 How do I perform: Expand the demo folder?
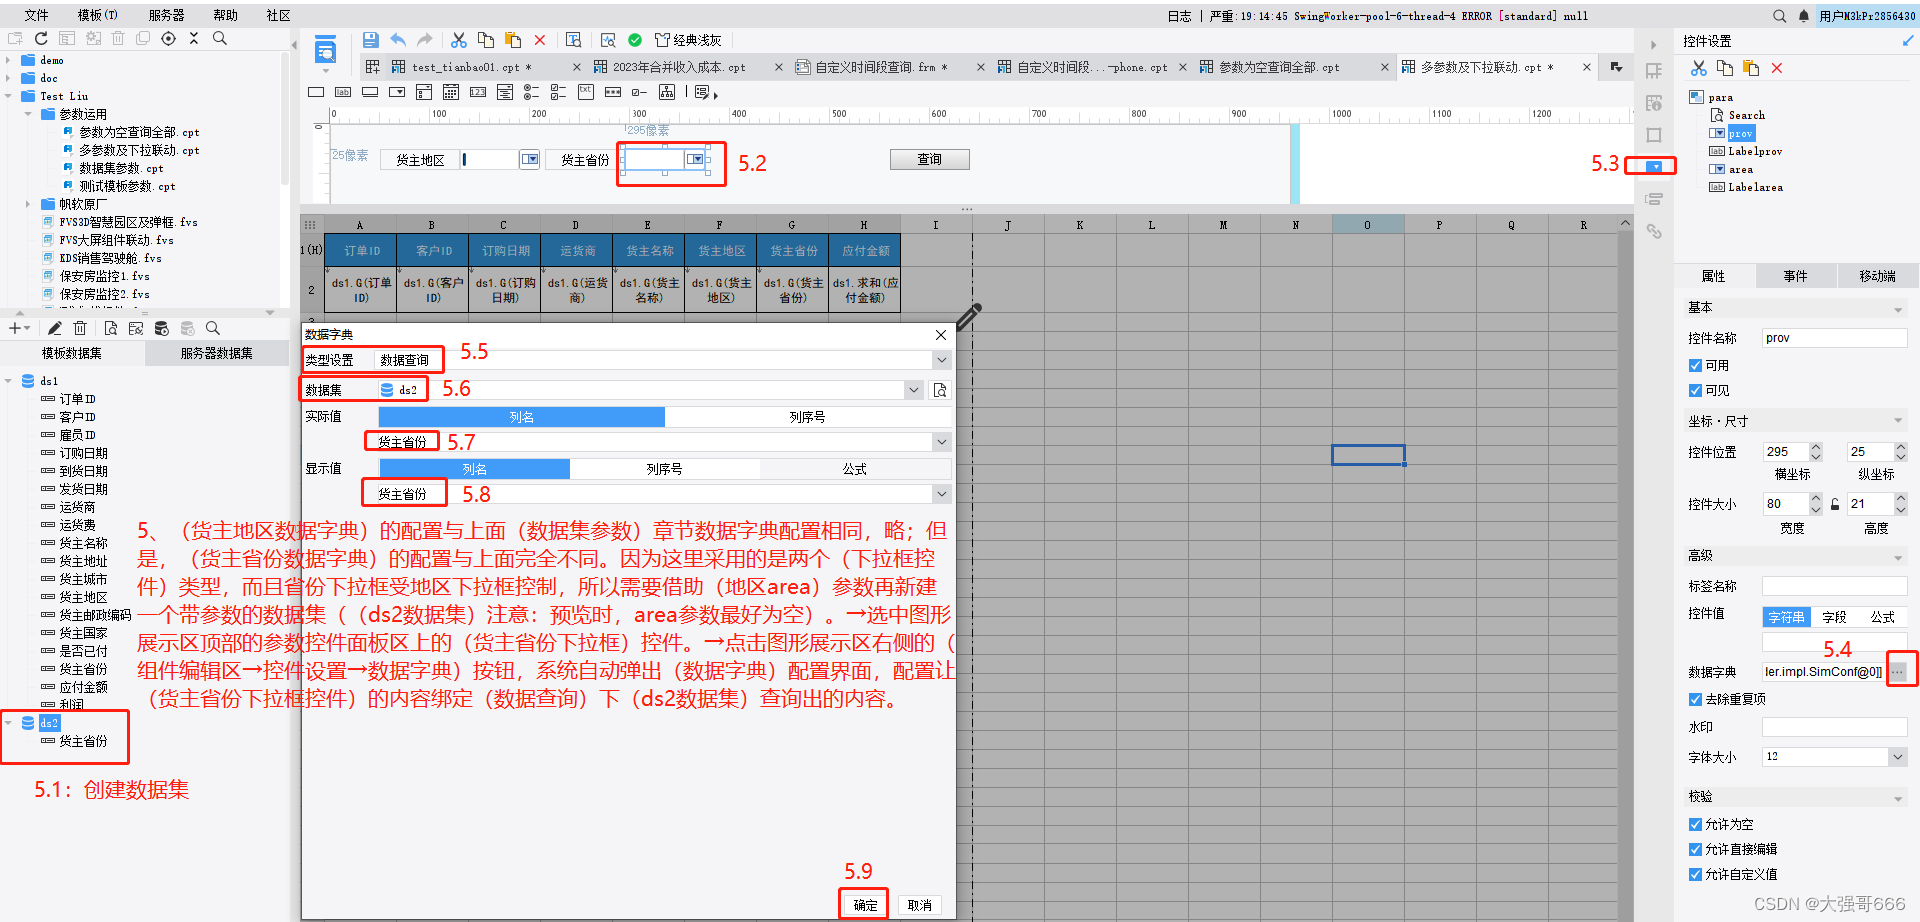(9, 60)
